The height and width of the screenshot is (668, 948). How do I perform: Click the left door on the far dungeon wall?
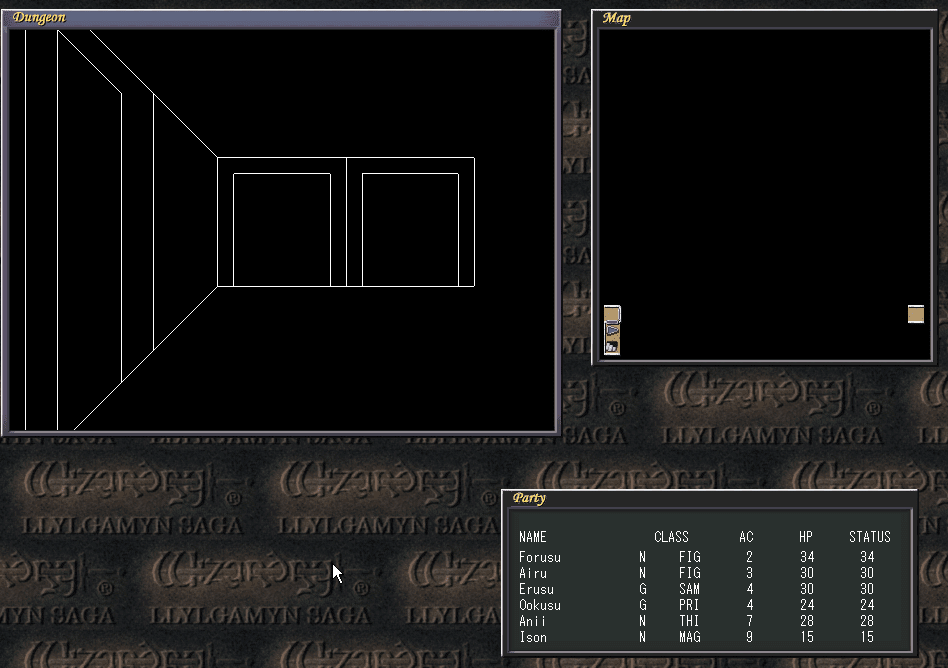(x=282, y=230)
